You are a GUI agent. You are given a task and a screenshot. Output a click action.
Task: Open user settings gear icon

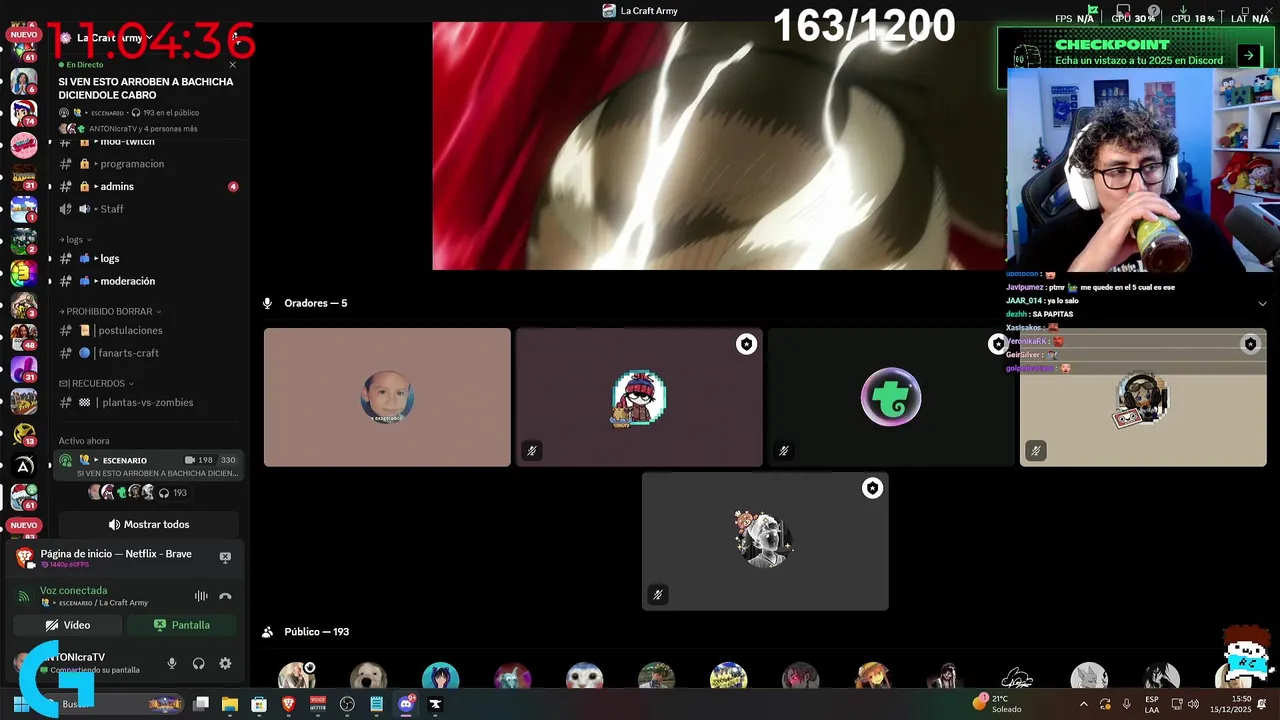tap(225, 663)
